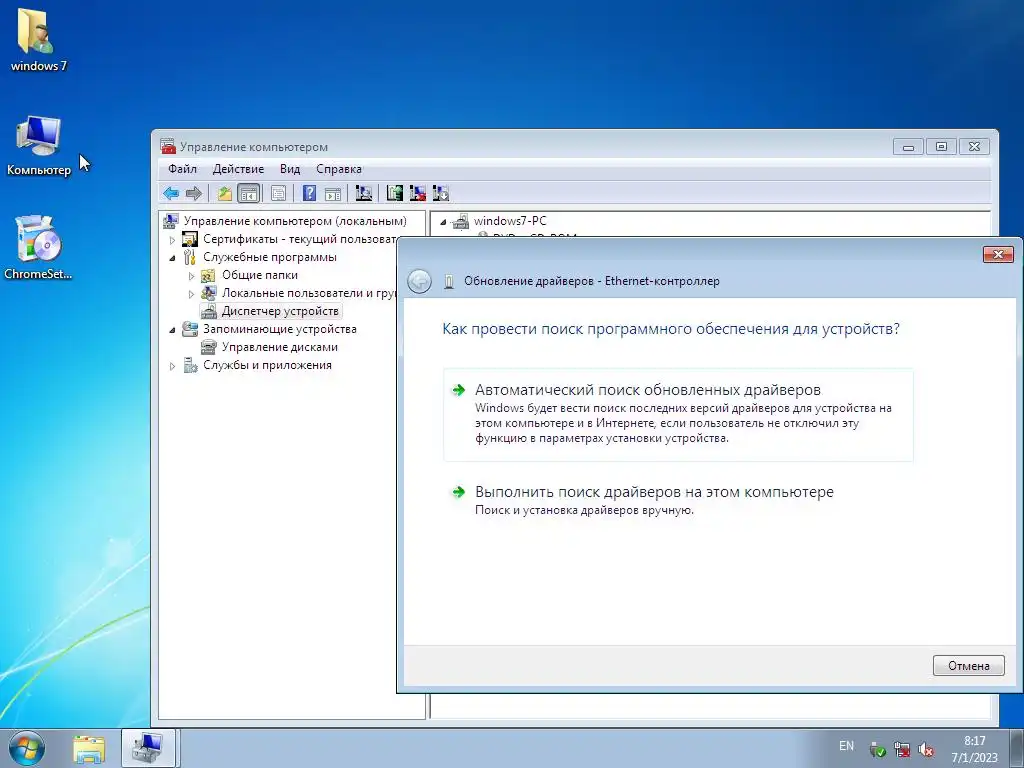The image size is (1024, 768).
Task: Expand the Сертификаты - текущий пользователь node
Action: click(172, 240)
